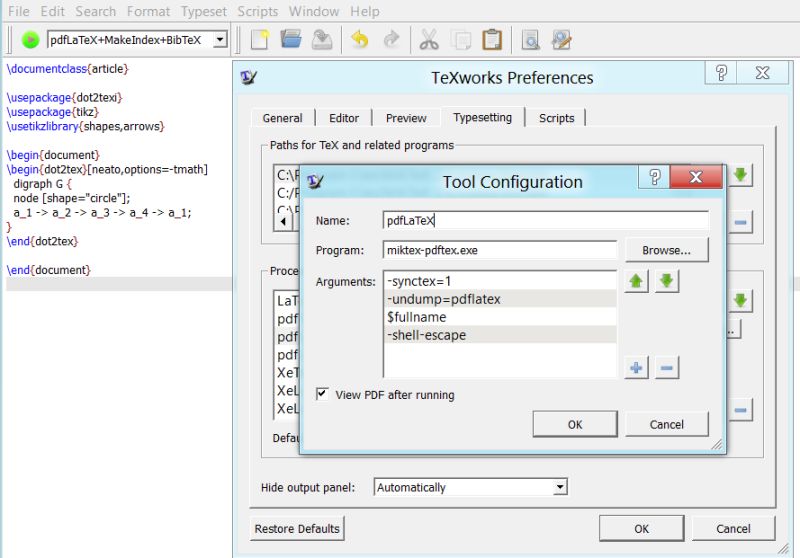
Task: Switch to the Preview tab
Action: [406, 118]
